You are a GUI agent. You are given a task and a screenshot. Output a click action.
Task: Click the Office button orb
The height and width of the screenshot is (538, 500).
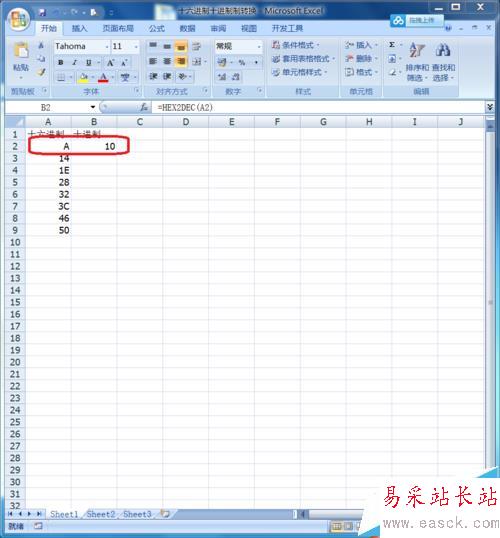point(19,19)
